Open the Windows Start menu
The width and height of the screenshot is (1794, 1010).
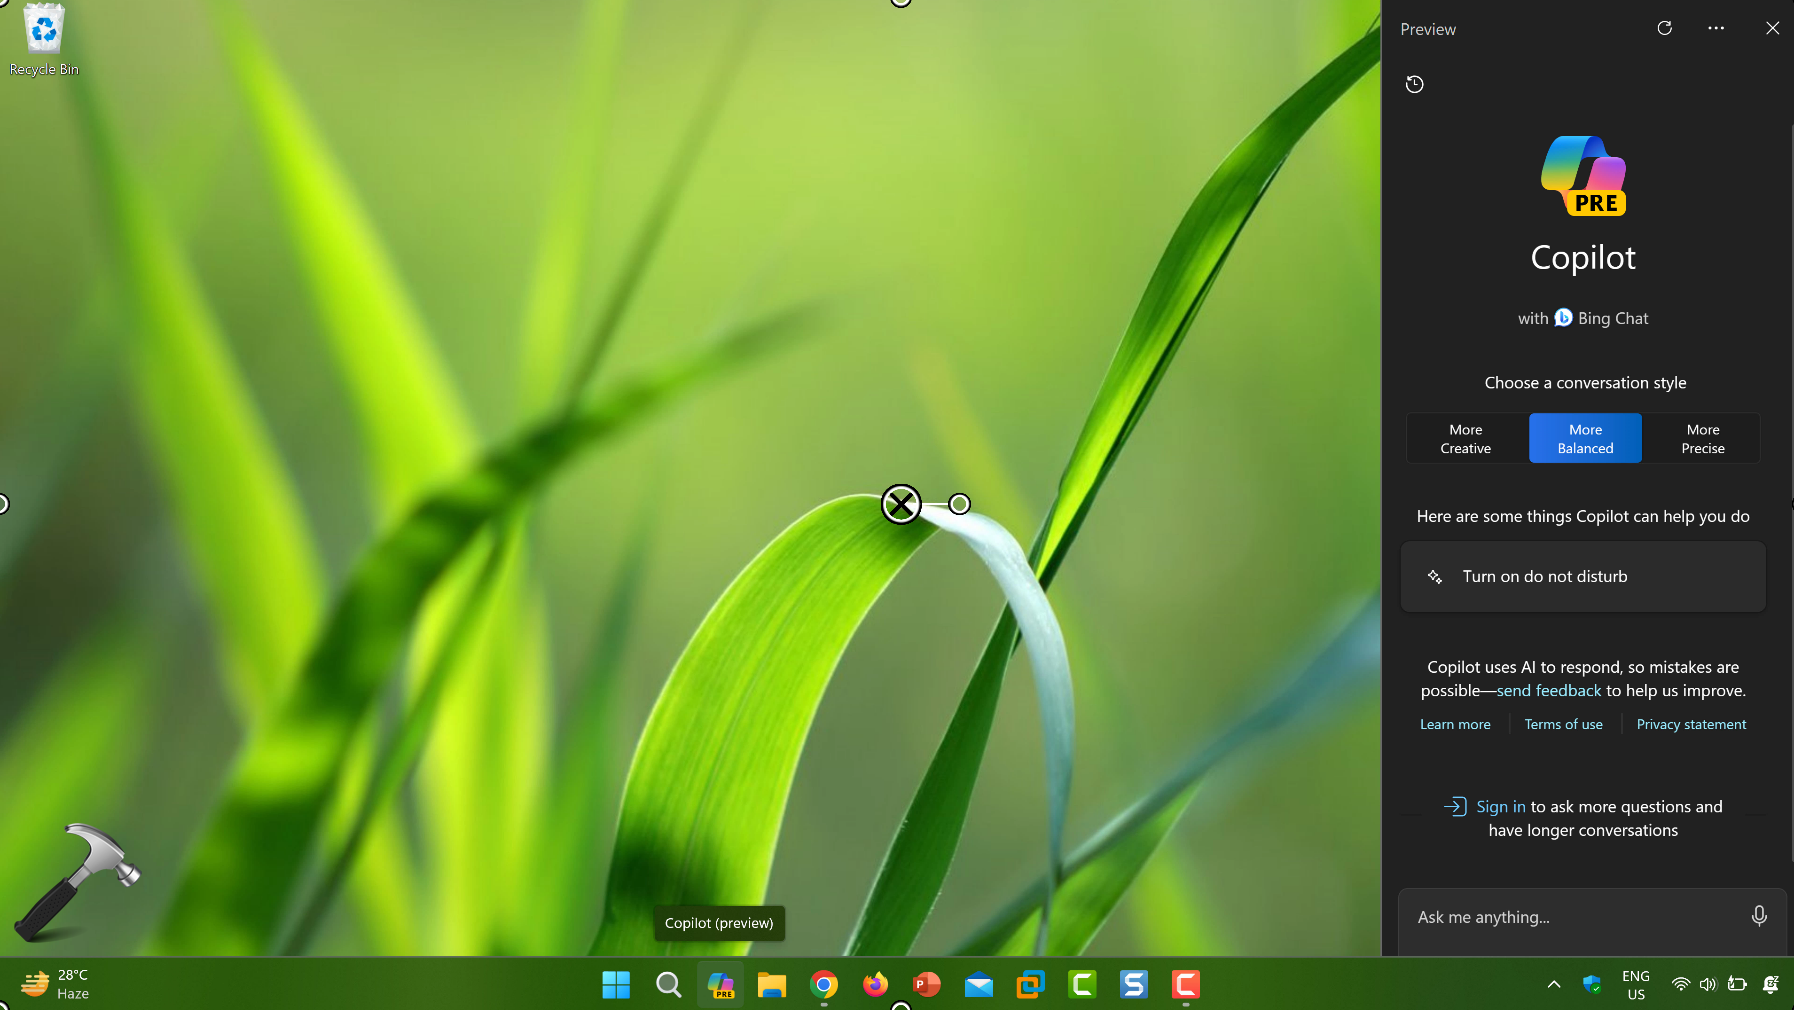tap(616, 985)
